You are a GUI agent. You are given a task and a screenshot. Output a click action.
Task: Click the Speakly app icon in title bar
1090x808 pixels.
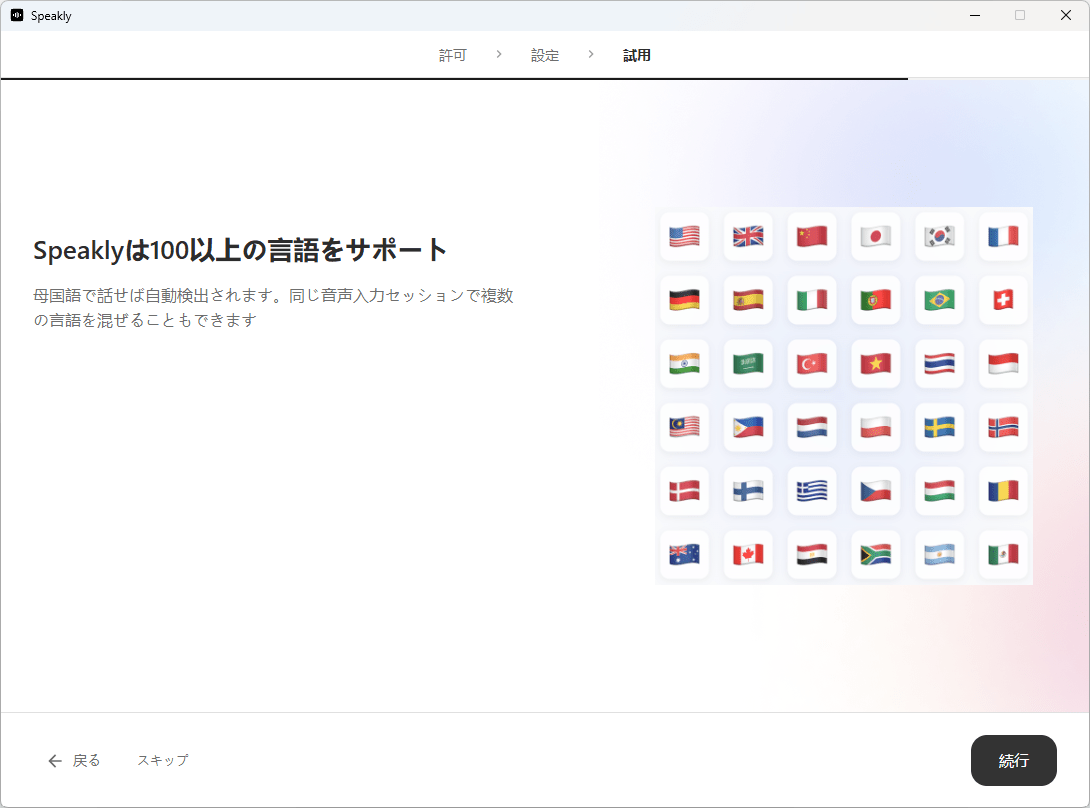(17, 16)
